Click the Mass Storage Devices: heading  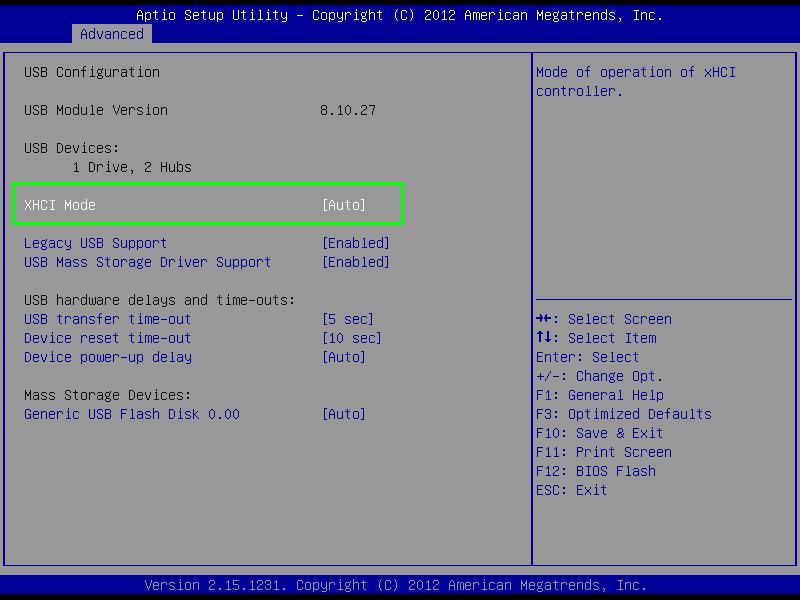coord(108,395)
